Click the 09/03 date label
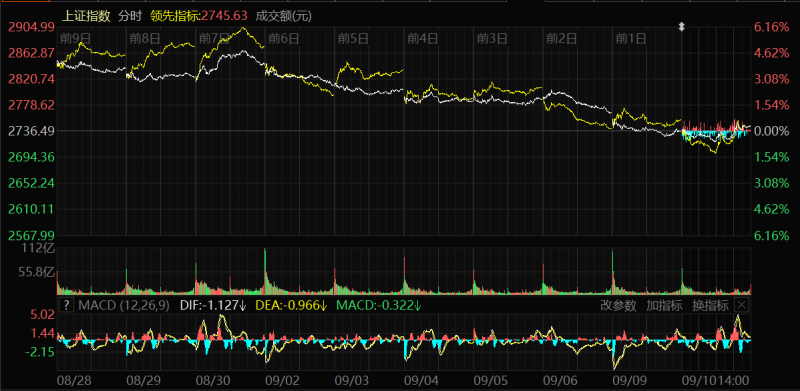Viewport: 800px width, 391px height. coord(352,381)
